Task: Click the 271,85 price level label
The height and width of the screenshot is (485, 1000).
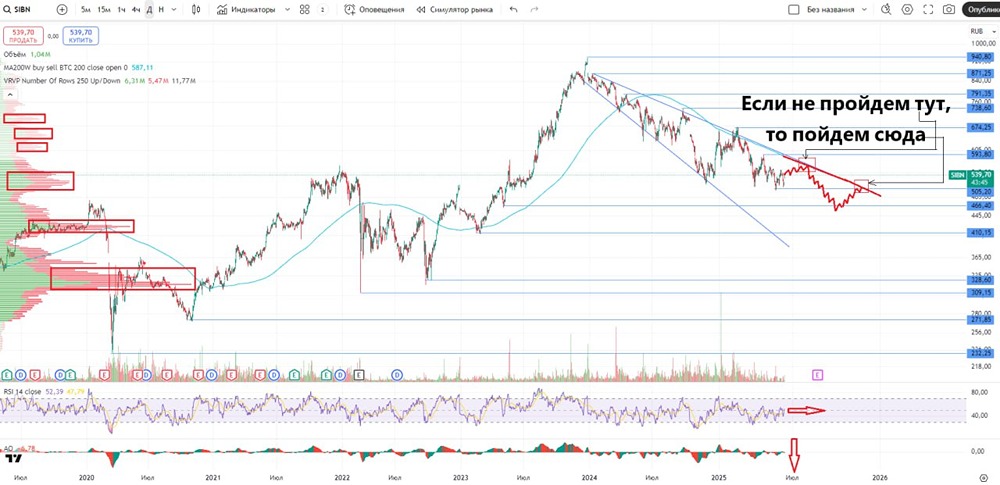Action: click(981, 319)
